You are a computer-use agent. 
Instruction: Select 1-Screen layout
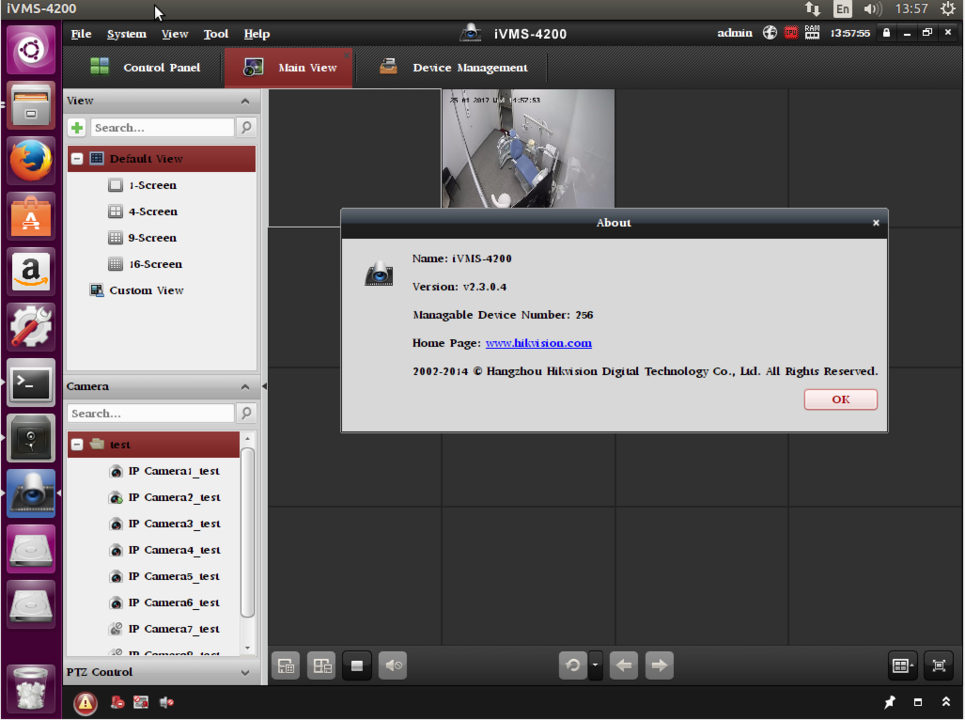(x=153, y=185)
